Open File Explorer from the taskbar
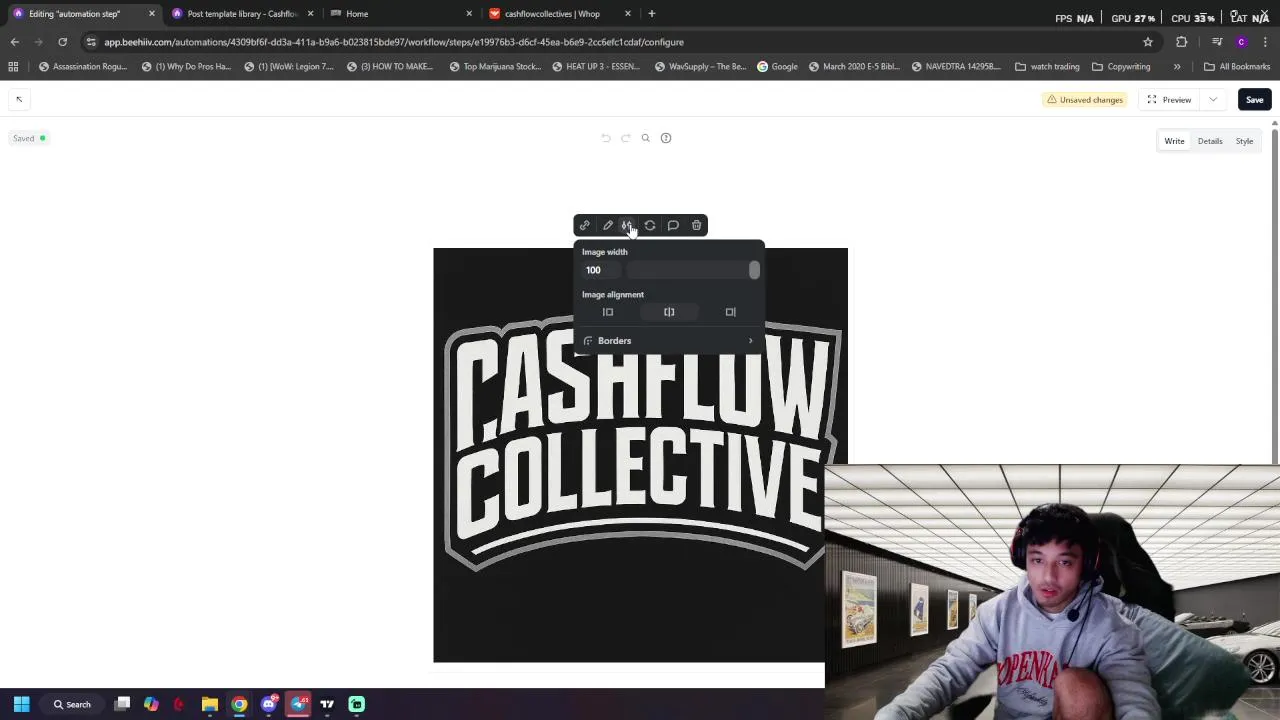This screenshot has width=1280, height=720. 210,704
